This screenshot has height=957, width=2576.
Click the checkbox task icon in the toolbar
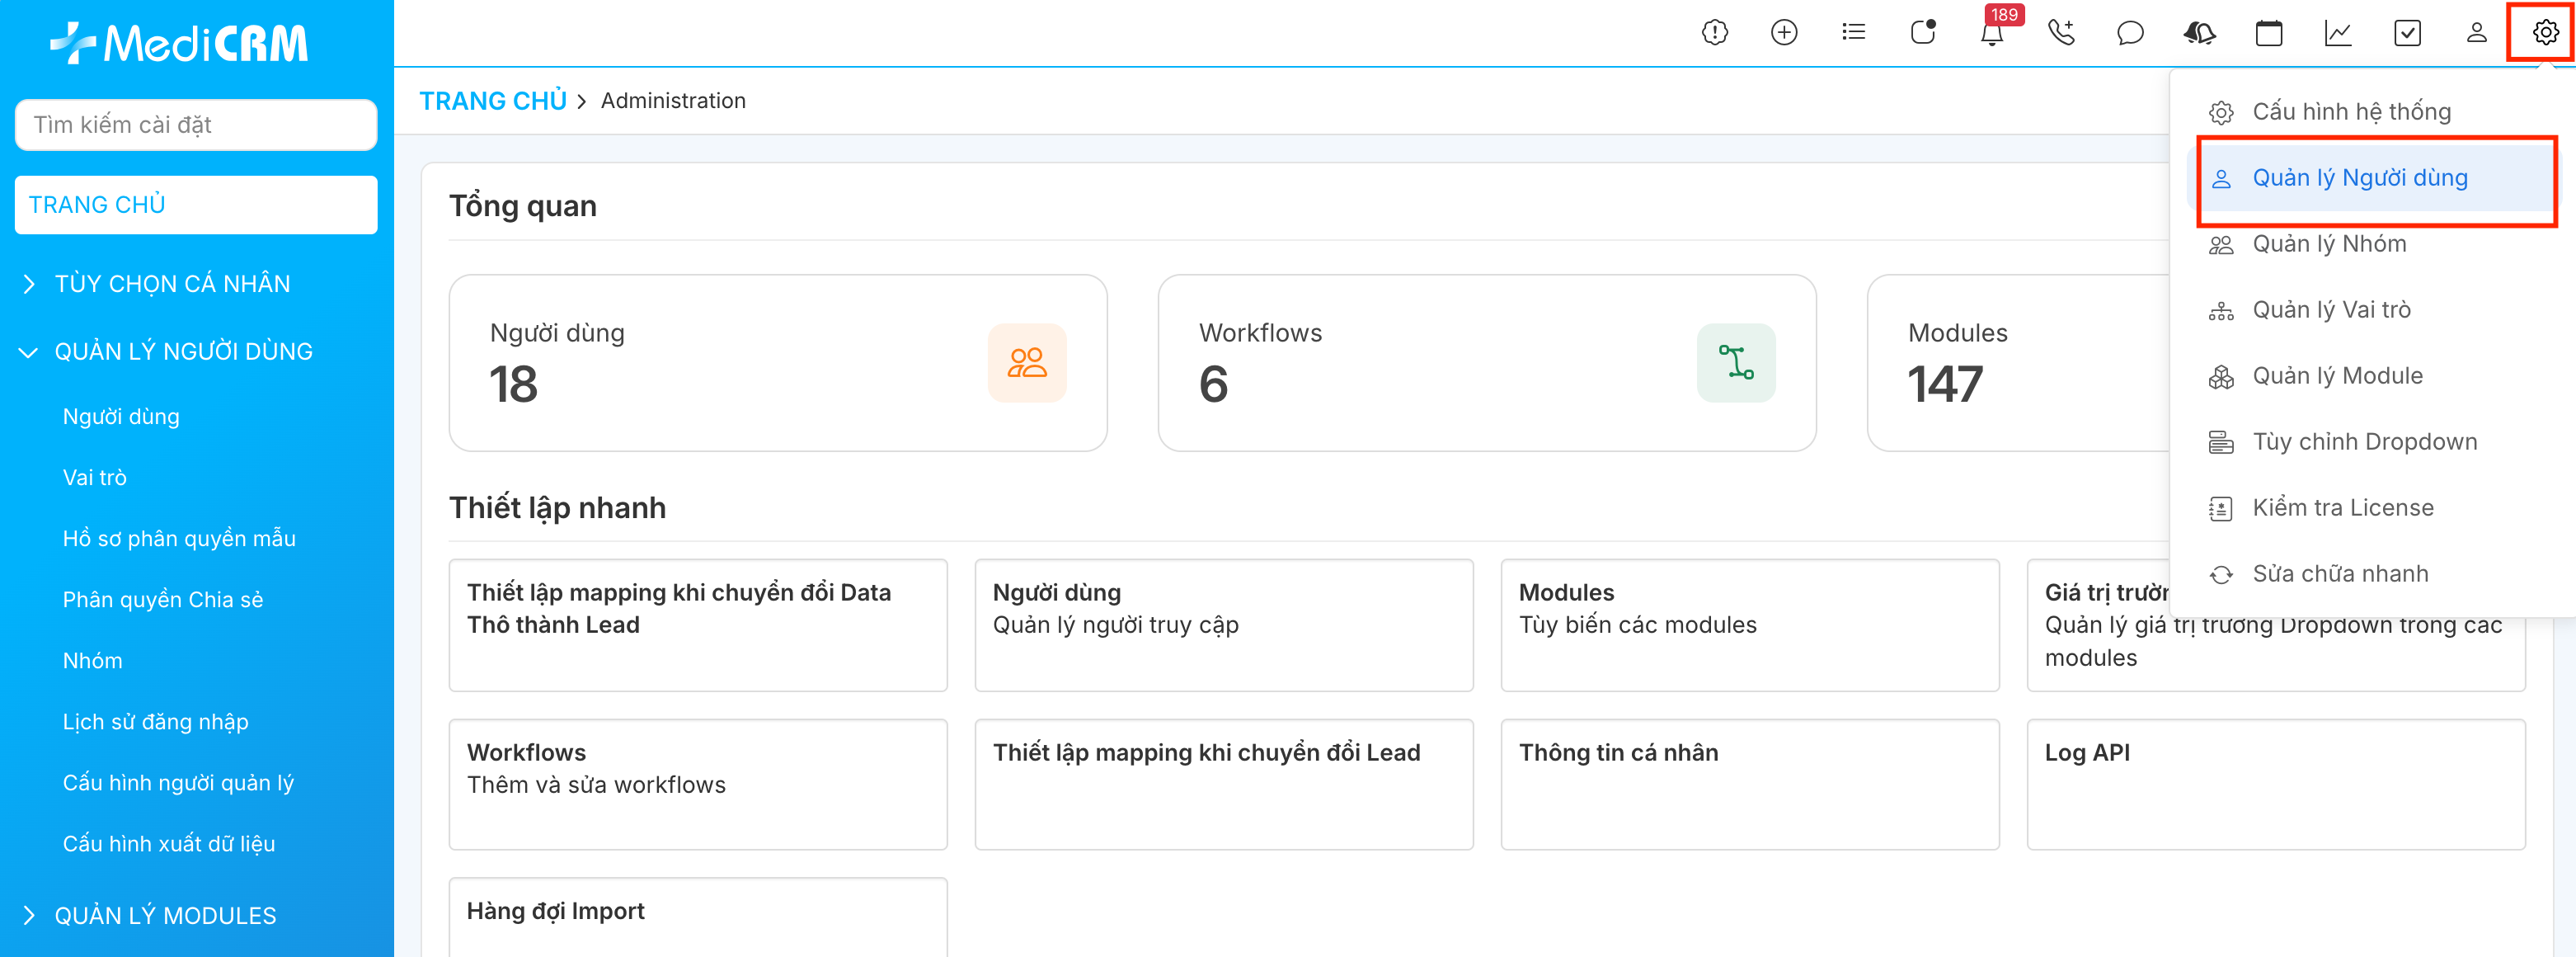click(2407, 34)
